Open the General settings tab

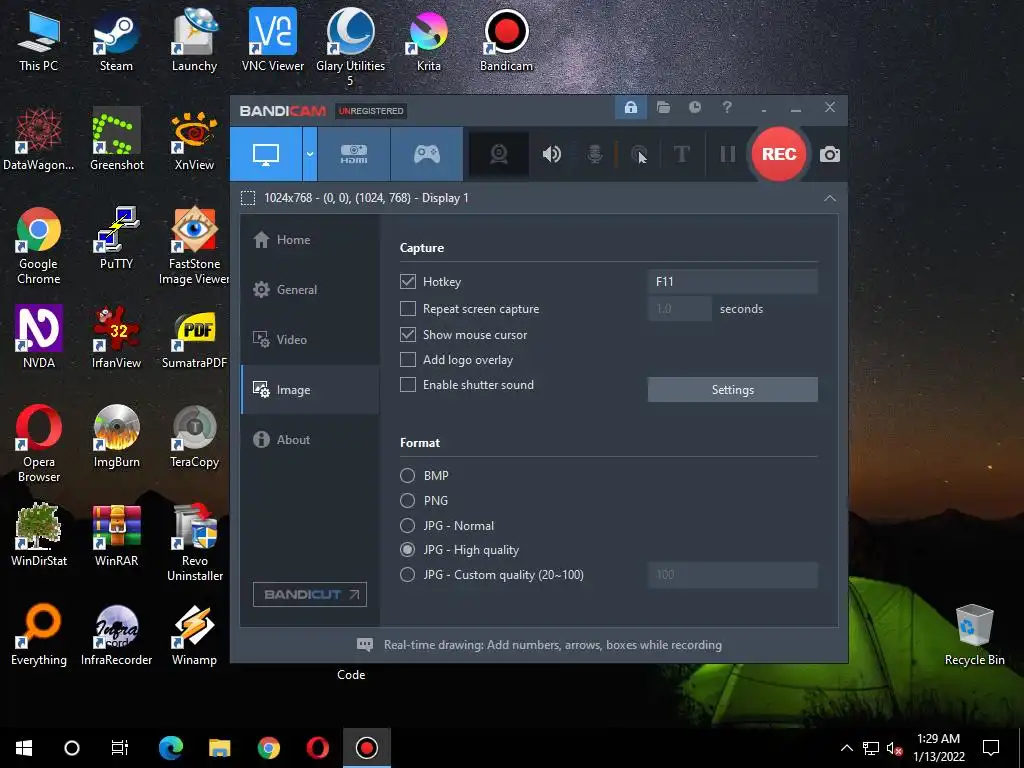(x=310, y=289)
